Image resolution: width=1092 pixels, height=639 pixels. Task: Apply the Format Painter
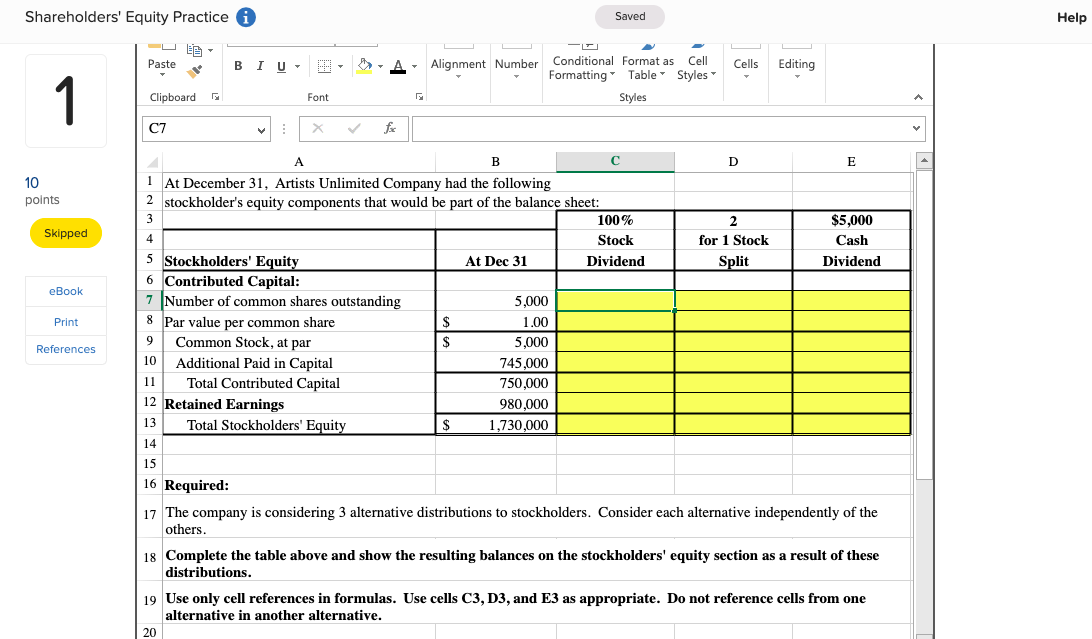pyautogui.click(x=193, y=70)
